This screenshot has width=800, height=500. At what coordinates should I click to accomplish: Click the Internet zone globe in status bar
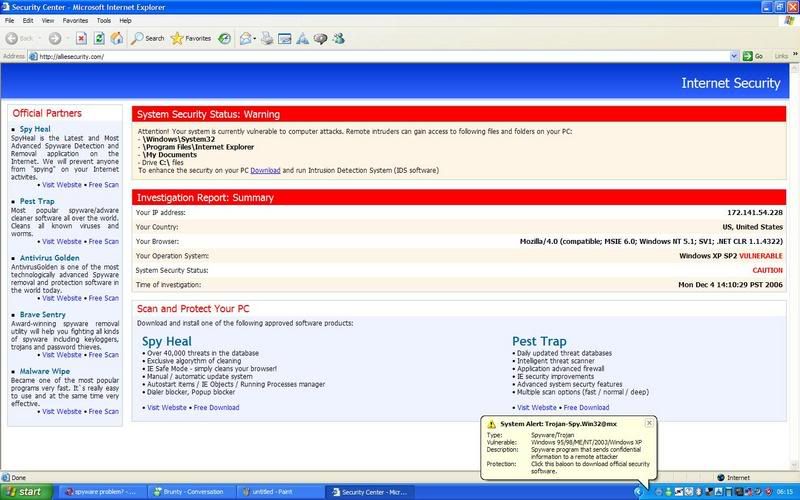click(x=721, y=478)
